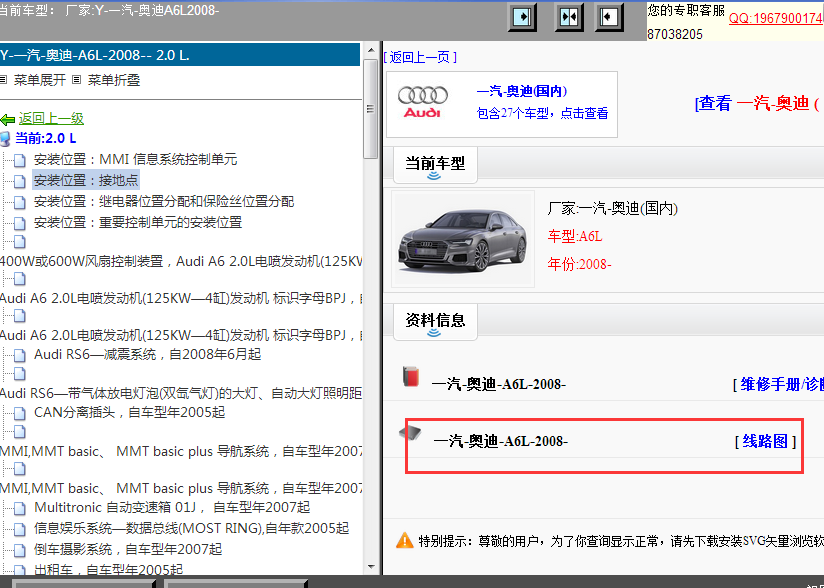Click the 查看 一汽-奥迪 link

coord(759,103)
